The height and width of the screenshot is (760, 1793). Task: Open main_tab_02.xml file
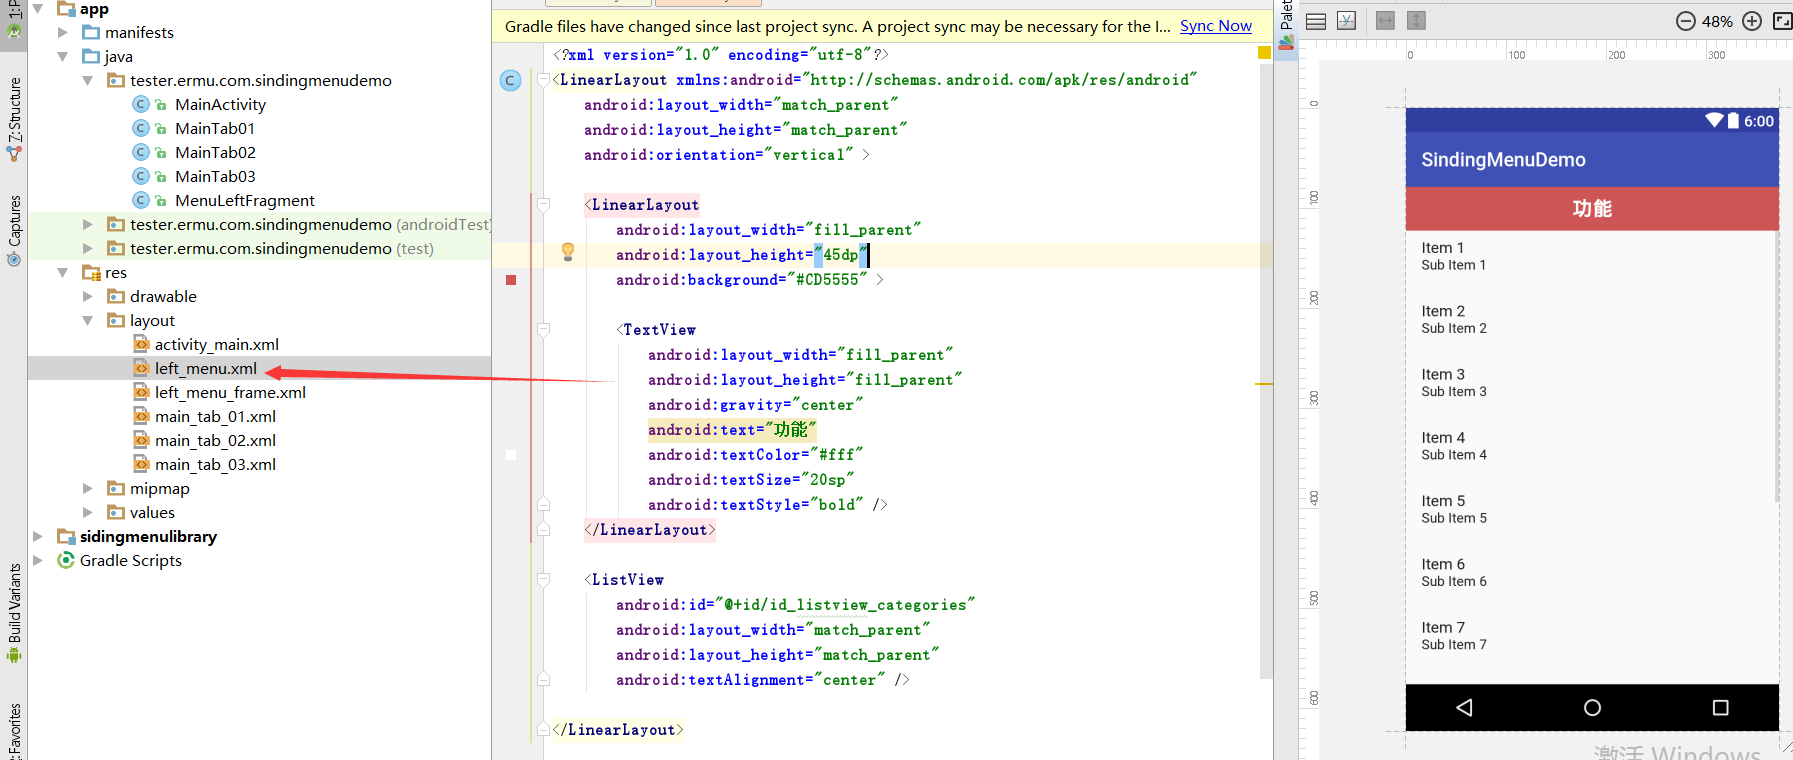(x=215, y=440)
